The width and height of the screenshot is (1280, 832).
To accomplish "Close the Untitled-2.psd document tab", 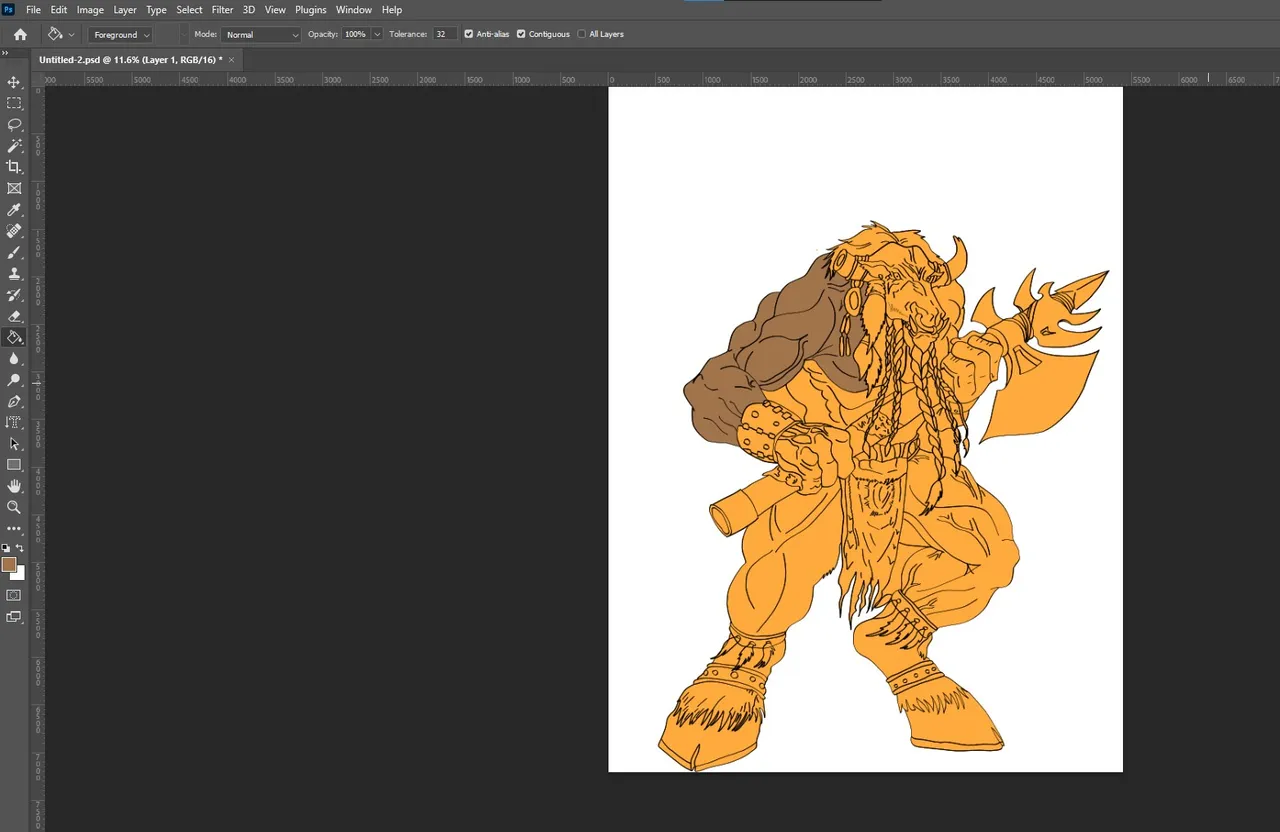I will pyautogui.click(x=232, y=60).
